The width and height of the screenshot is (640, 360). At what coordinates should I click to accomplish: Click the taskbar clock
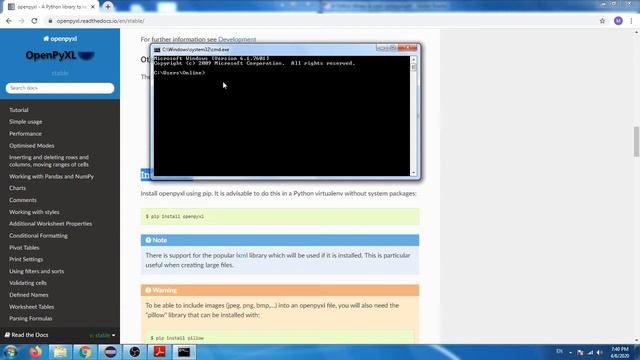(x=620, y=352)
